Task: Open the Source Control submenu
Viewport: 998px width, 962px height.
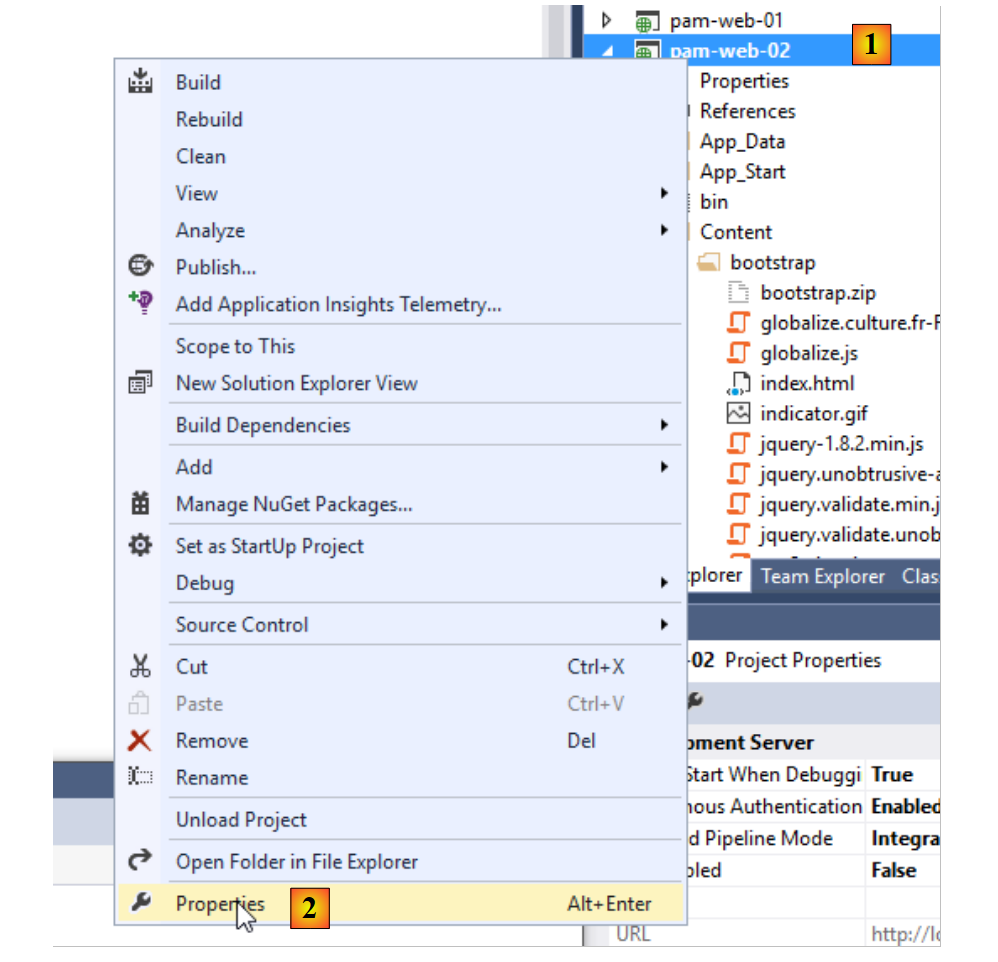Action: [x=664, y=625]
